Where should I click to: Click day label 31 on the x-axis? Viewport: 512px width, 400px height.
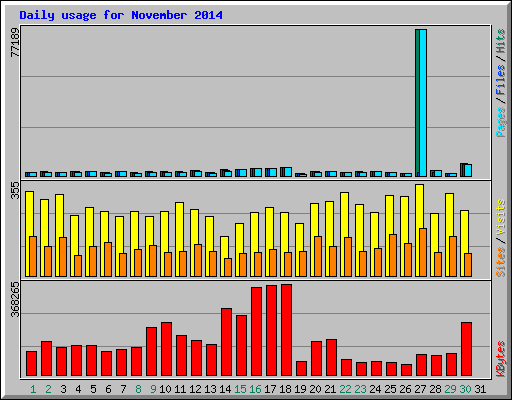pos(480,389)
